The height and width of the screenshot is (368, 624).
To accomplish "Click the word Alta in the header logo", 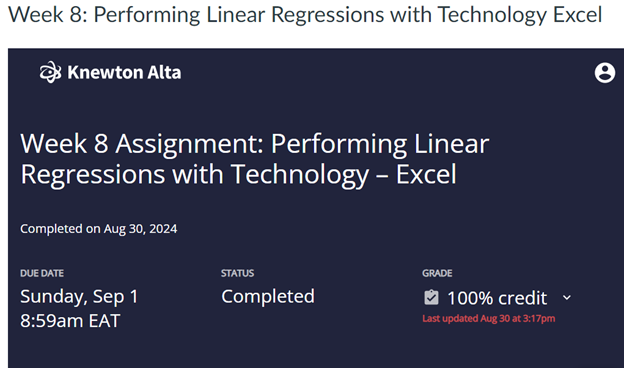I will pos(164,72).
